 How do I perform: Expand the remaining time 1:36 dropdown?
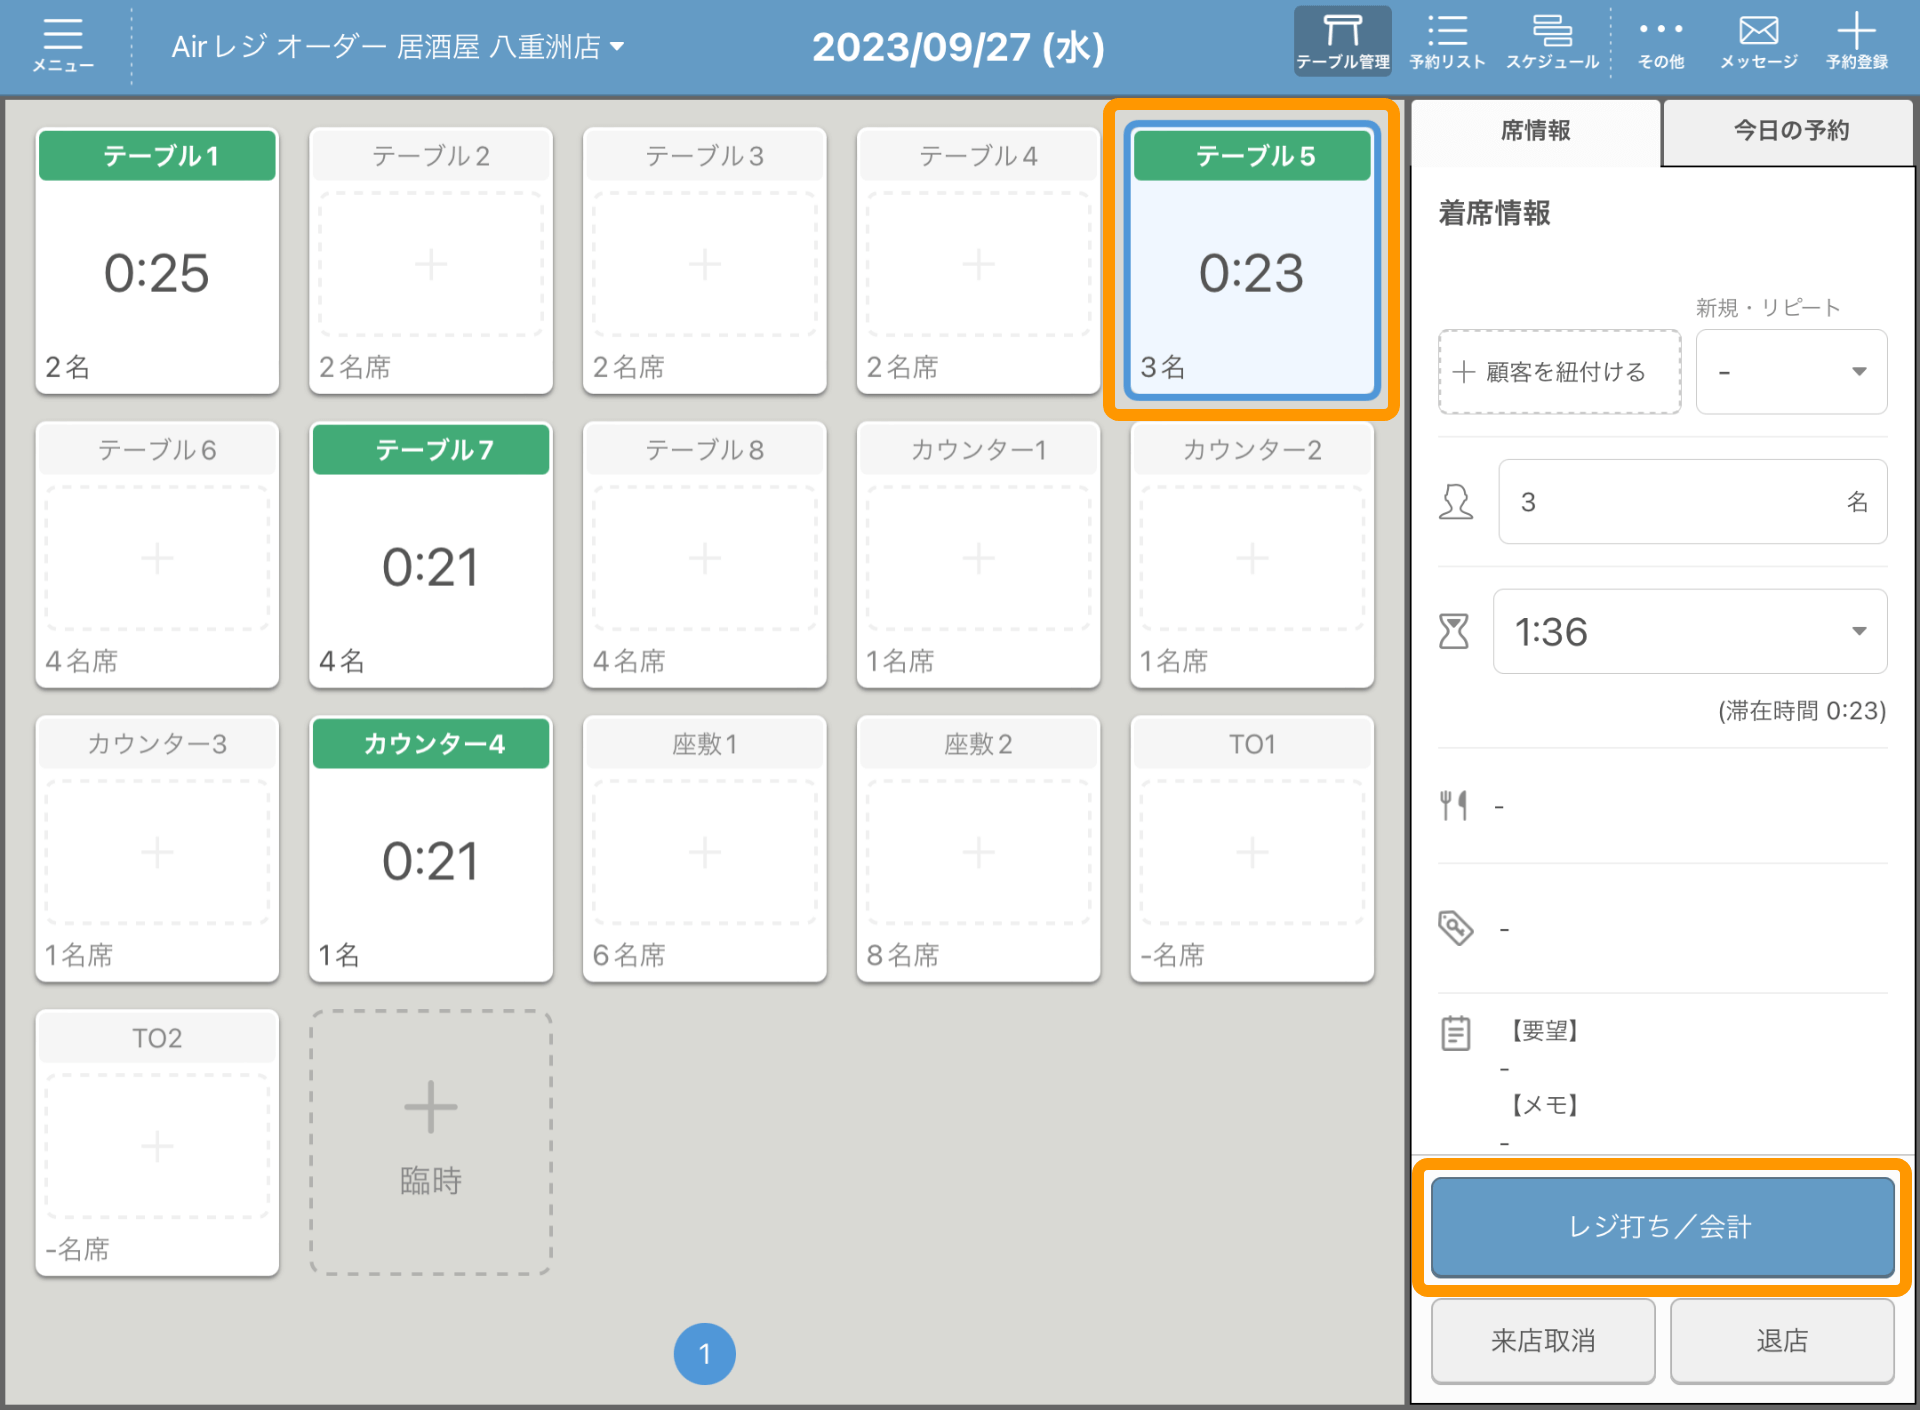pyautogui.click(x=1690, y=631)
